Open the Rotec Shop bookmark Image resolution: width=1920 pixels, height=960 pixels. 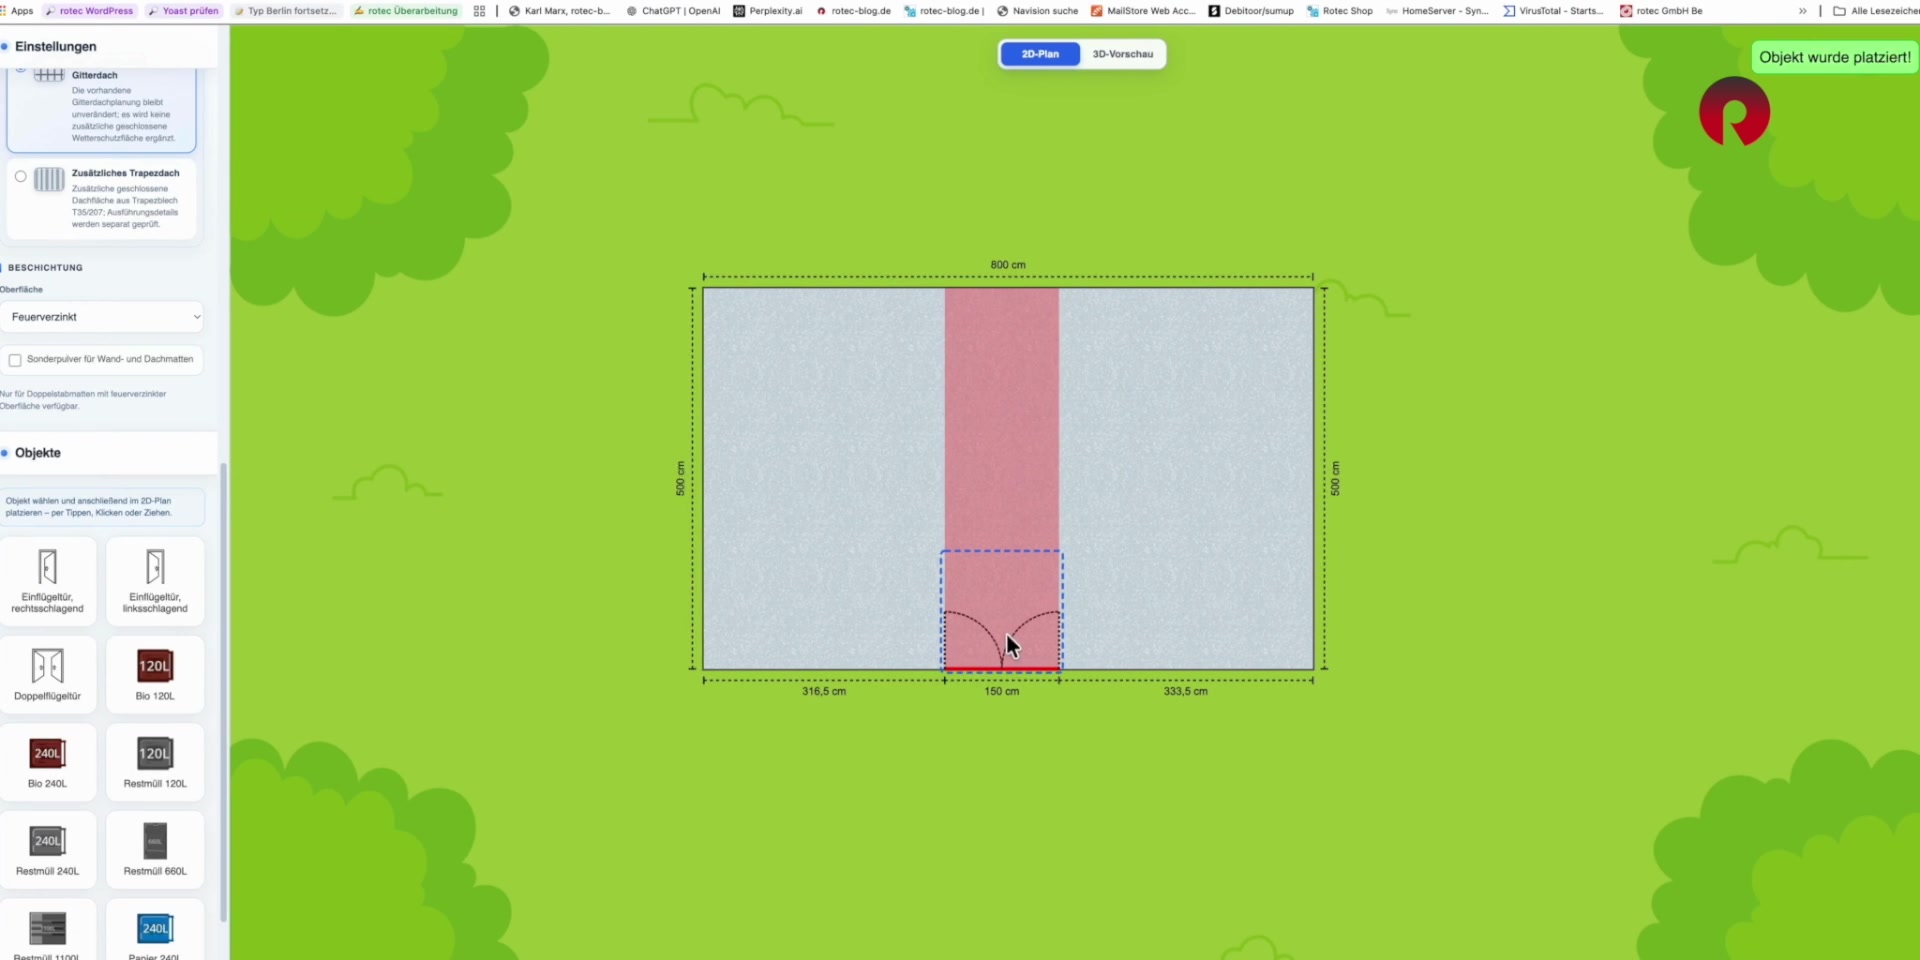[x=1339, y=11]
